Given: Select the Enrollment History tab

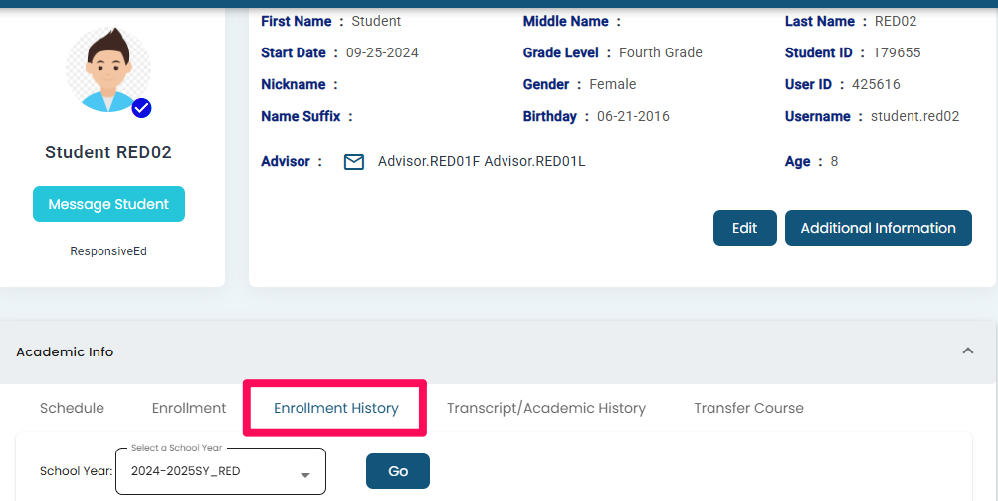Looking at the screenshot, I should [336, 408].
